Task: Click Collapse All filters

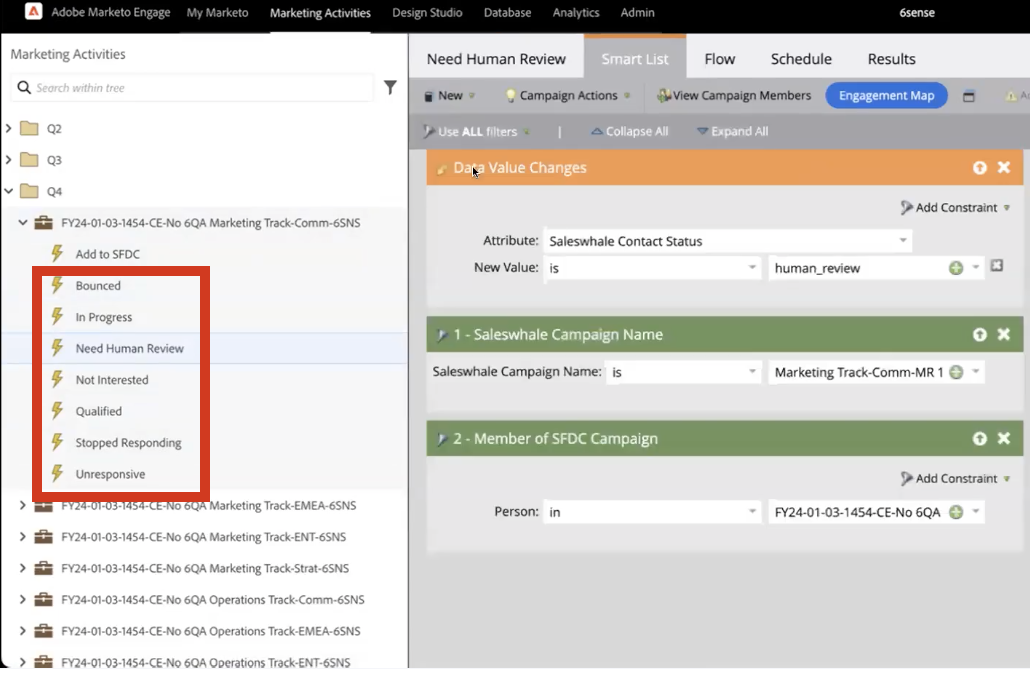Action: tap(629, 131)
